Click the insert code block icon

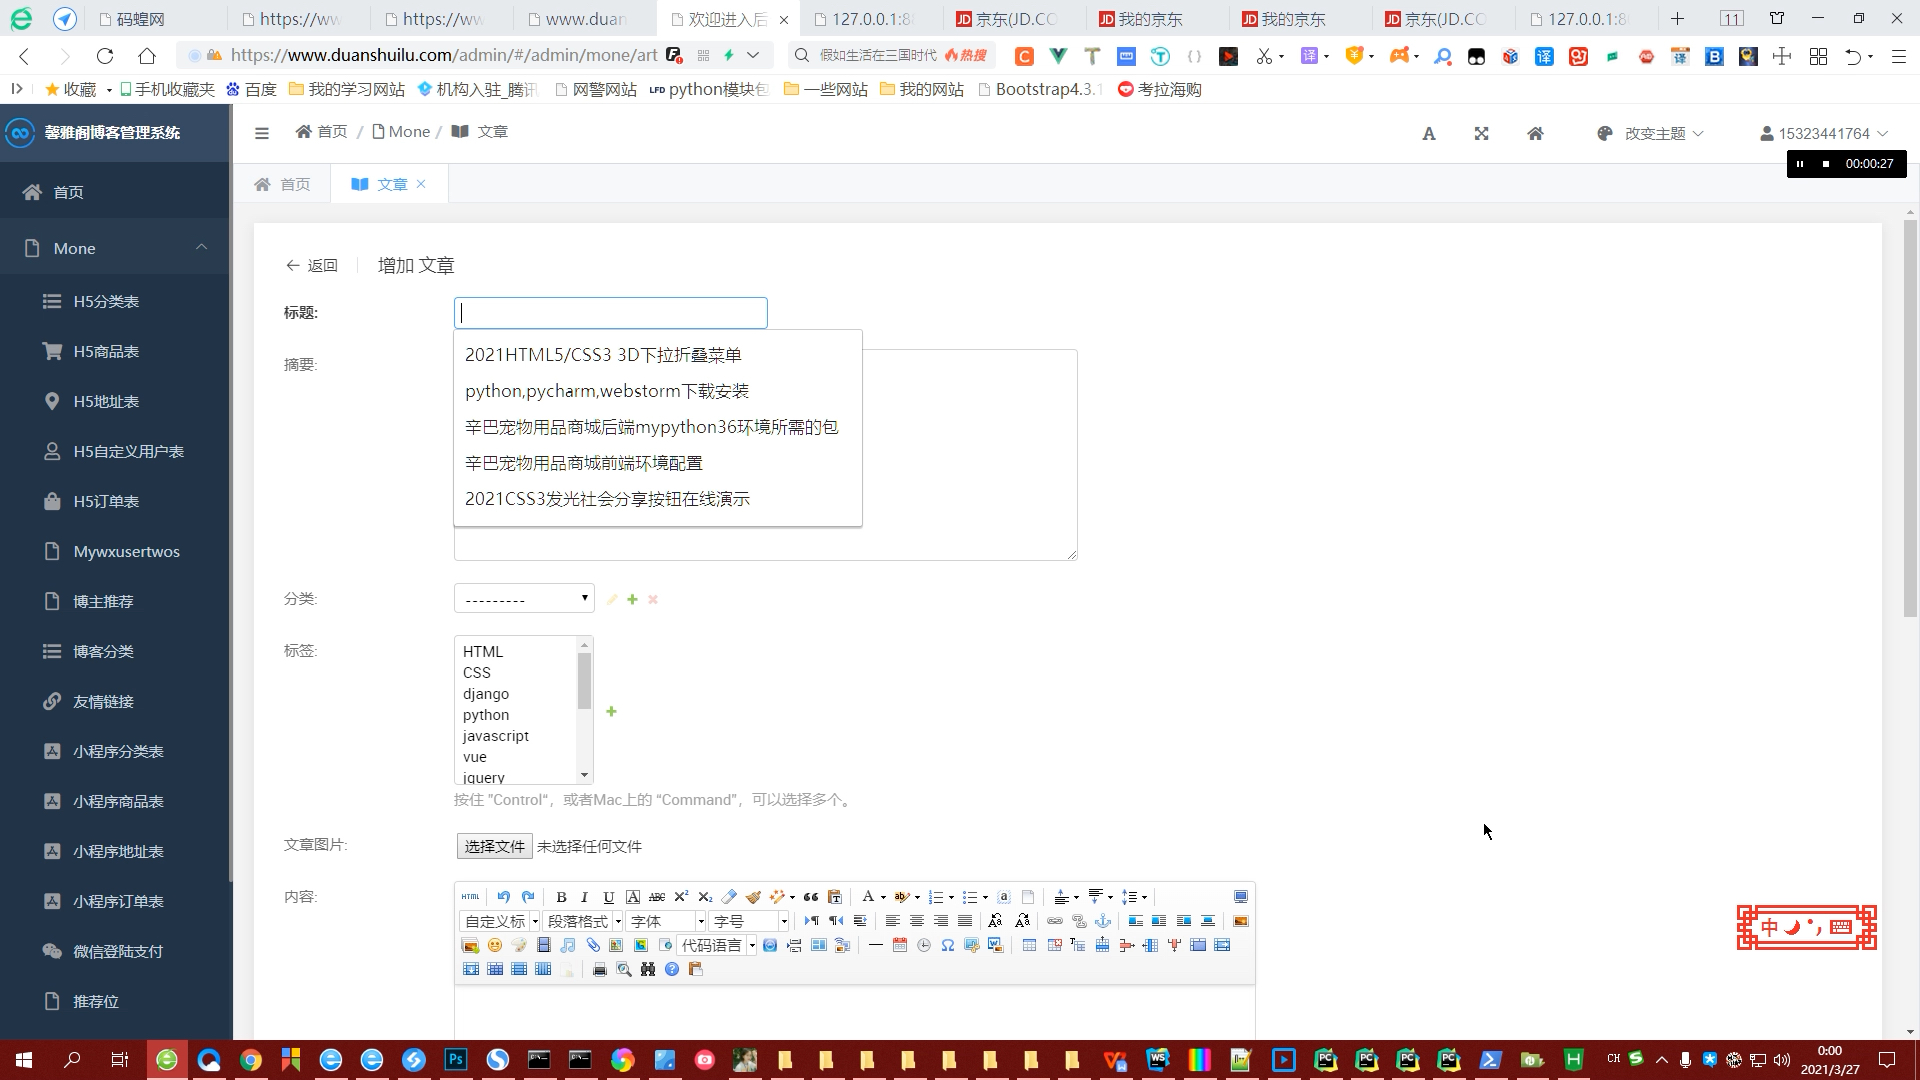[712, 945]
